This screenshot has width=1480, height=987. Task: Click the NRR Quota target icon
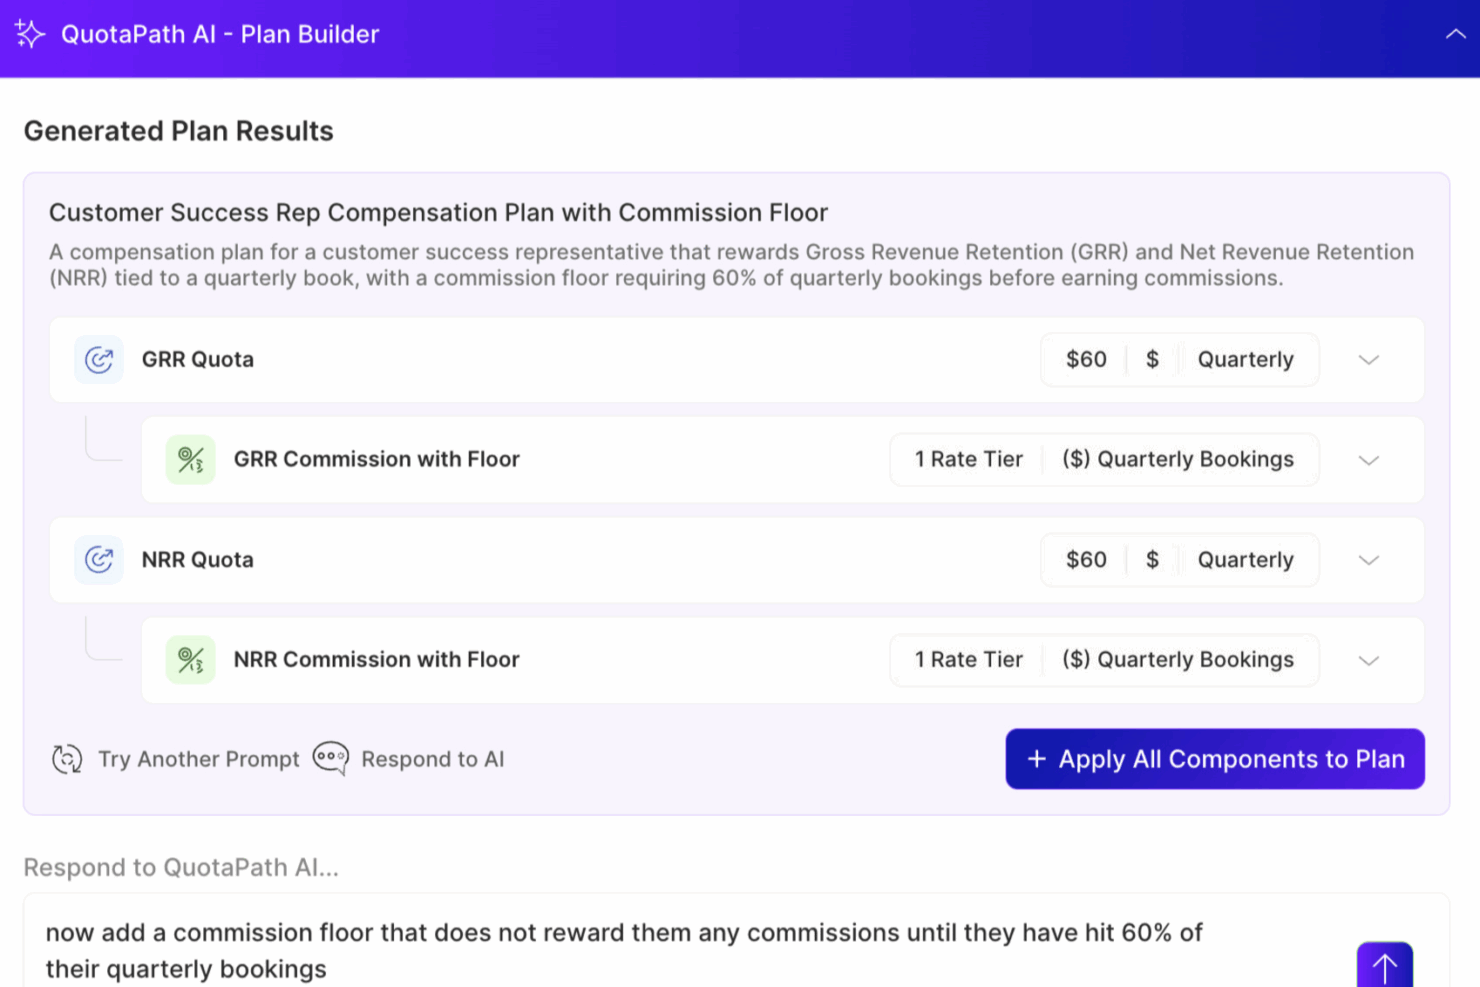(98, 560)
